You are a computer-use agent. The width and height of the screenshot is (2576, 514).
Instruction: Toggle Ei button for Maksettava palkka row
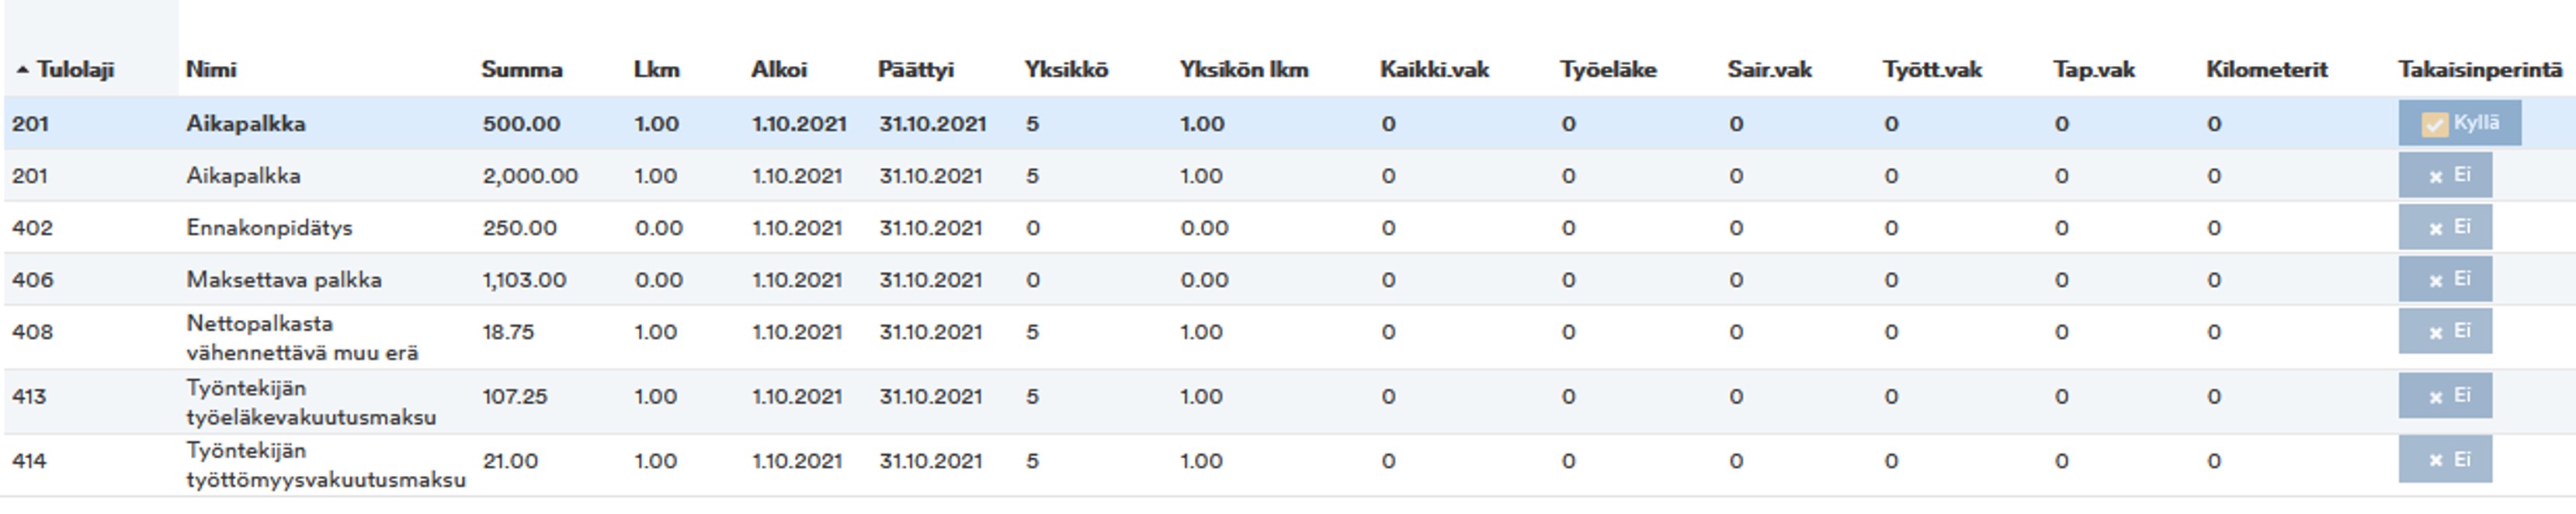[2445, 279]
